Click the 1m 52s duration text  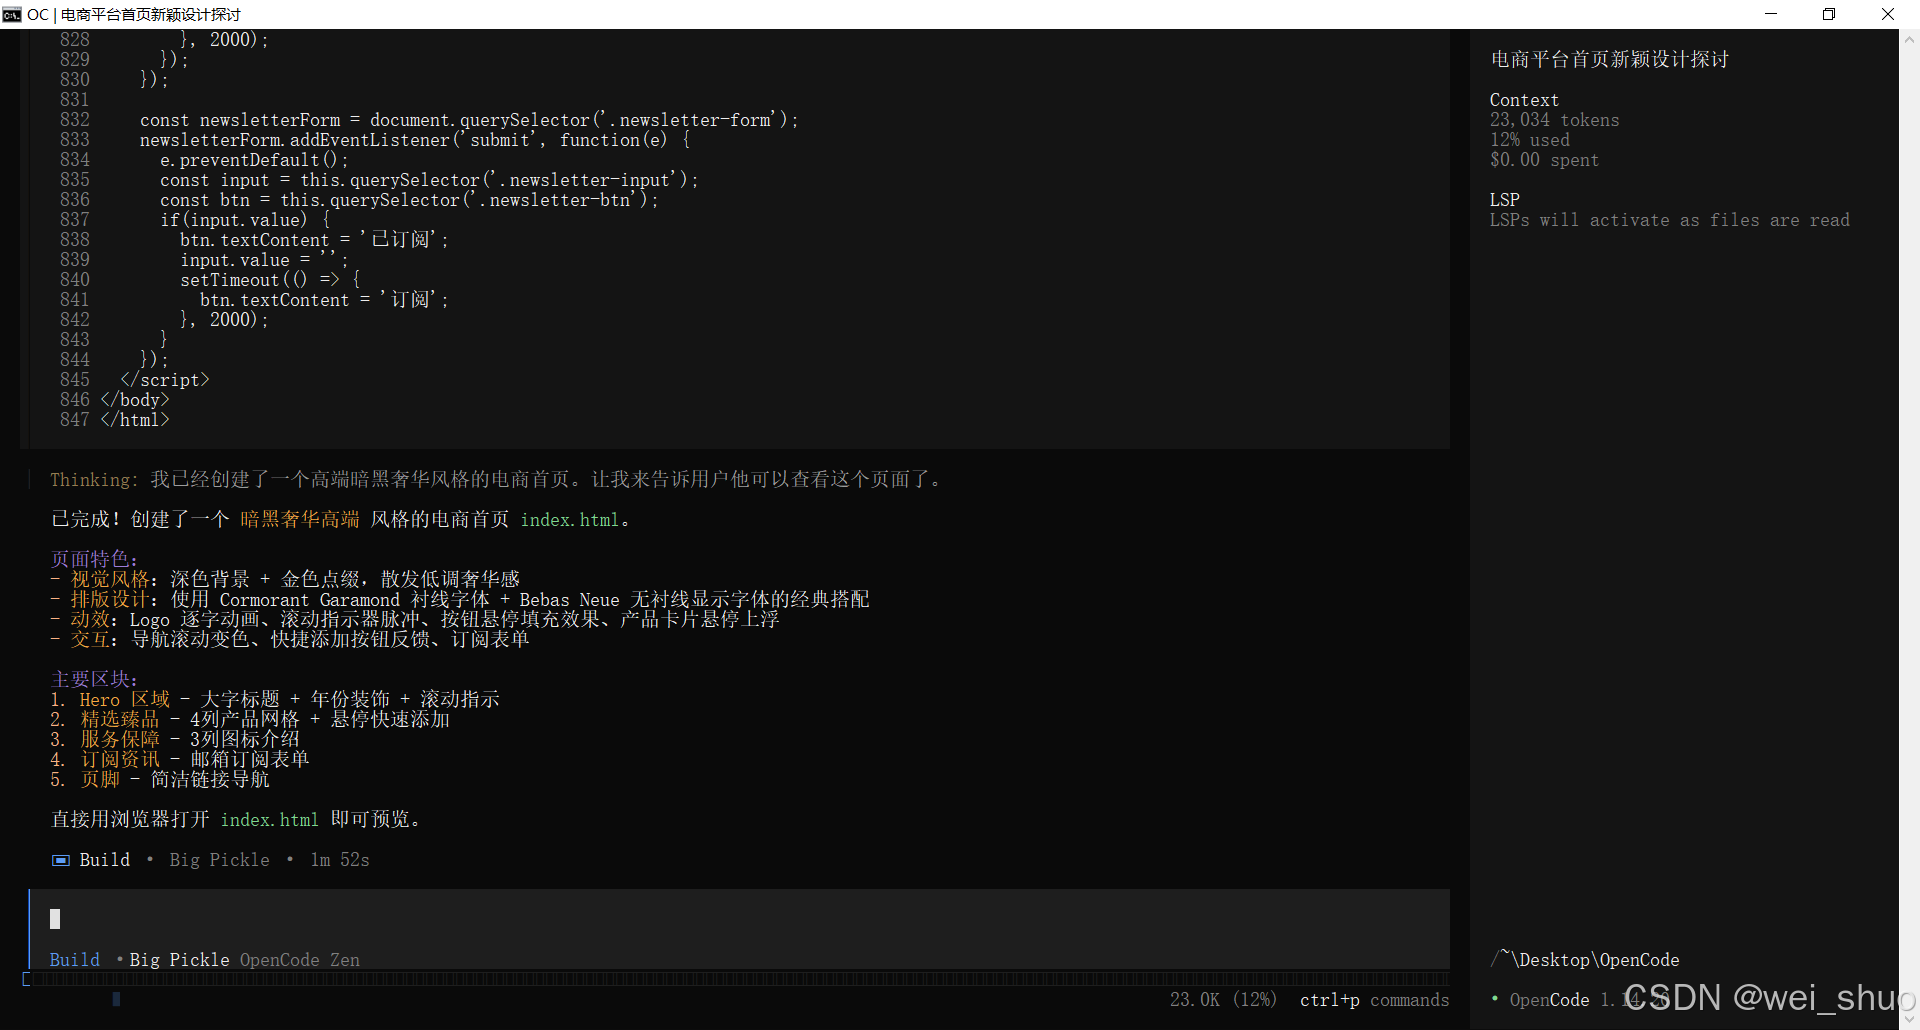coord(340,860)
